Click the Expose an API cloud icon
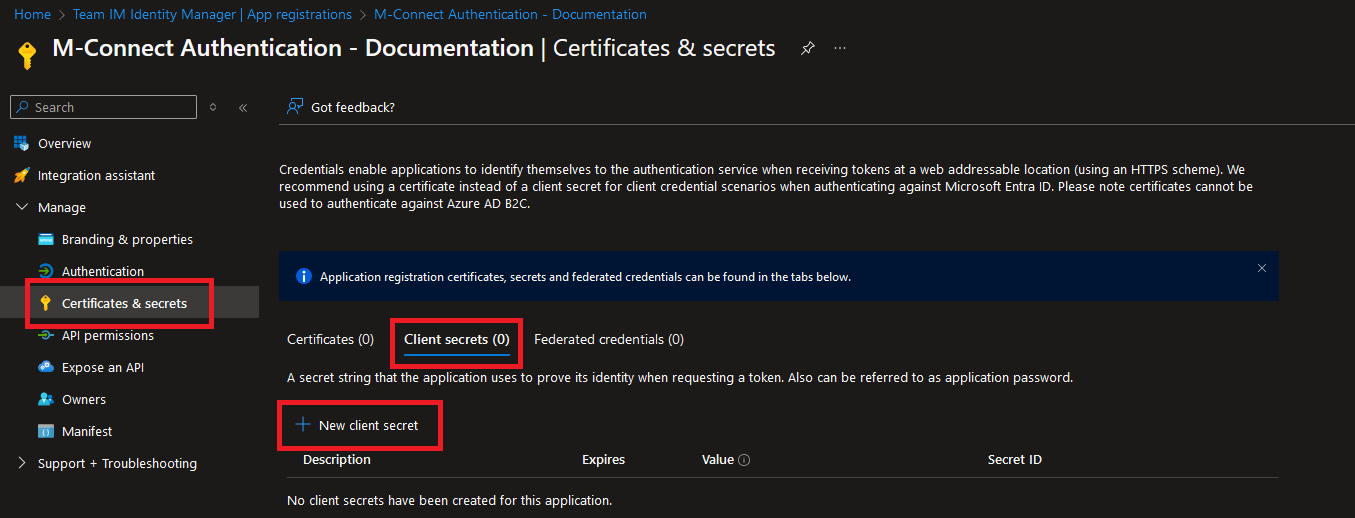This screenshot has height=518, width=1355. [45, 367]
